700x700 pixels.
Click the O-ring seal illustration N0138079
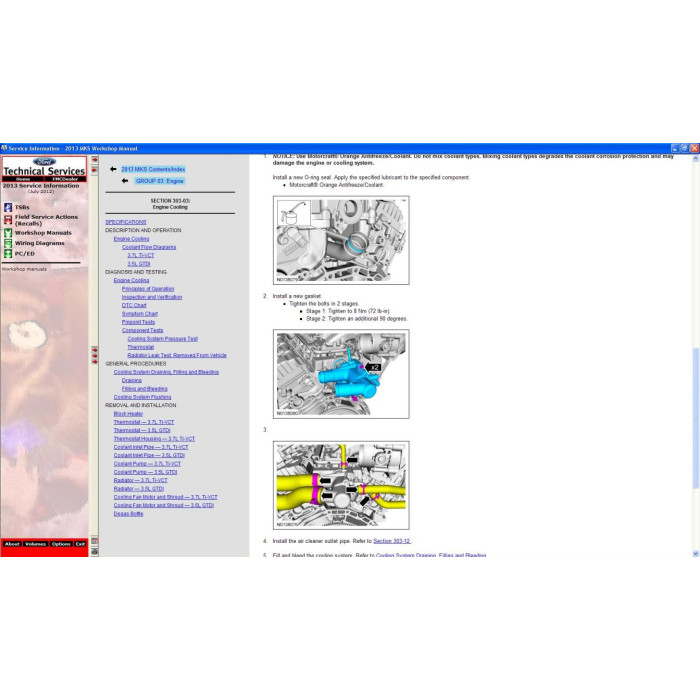(341, 240)
